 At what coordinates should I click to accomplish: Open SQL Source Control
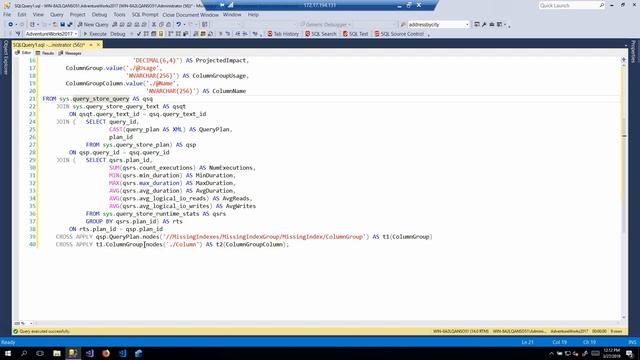[399, 34]
